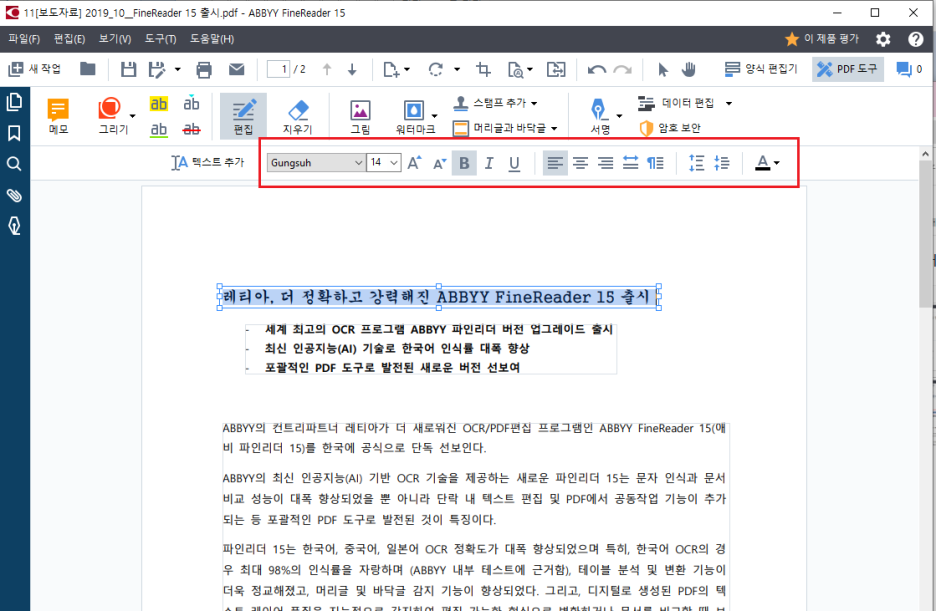Redo the last action

pos(623,70)
